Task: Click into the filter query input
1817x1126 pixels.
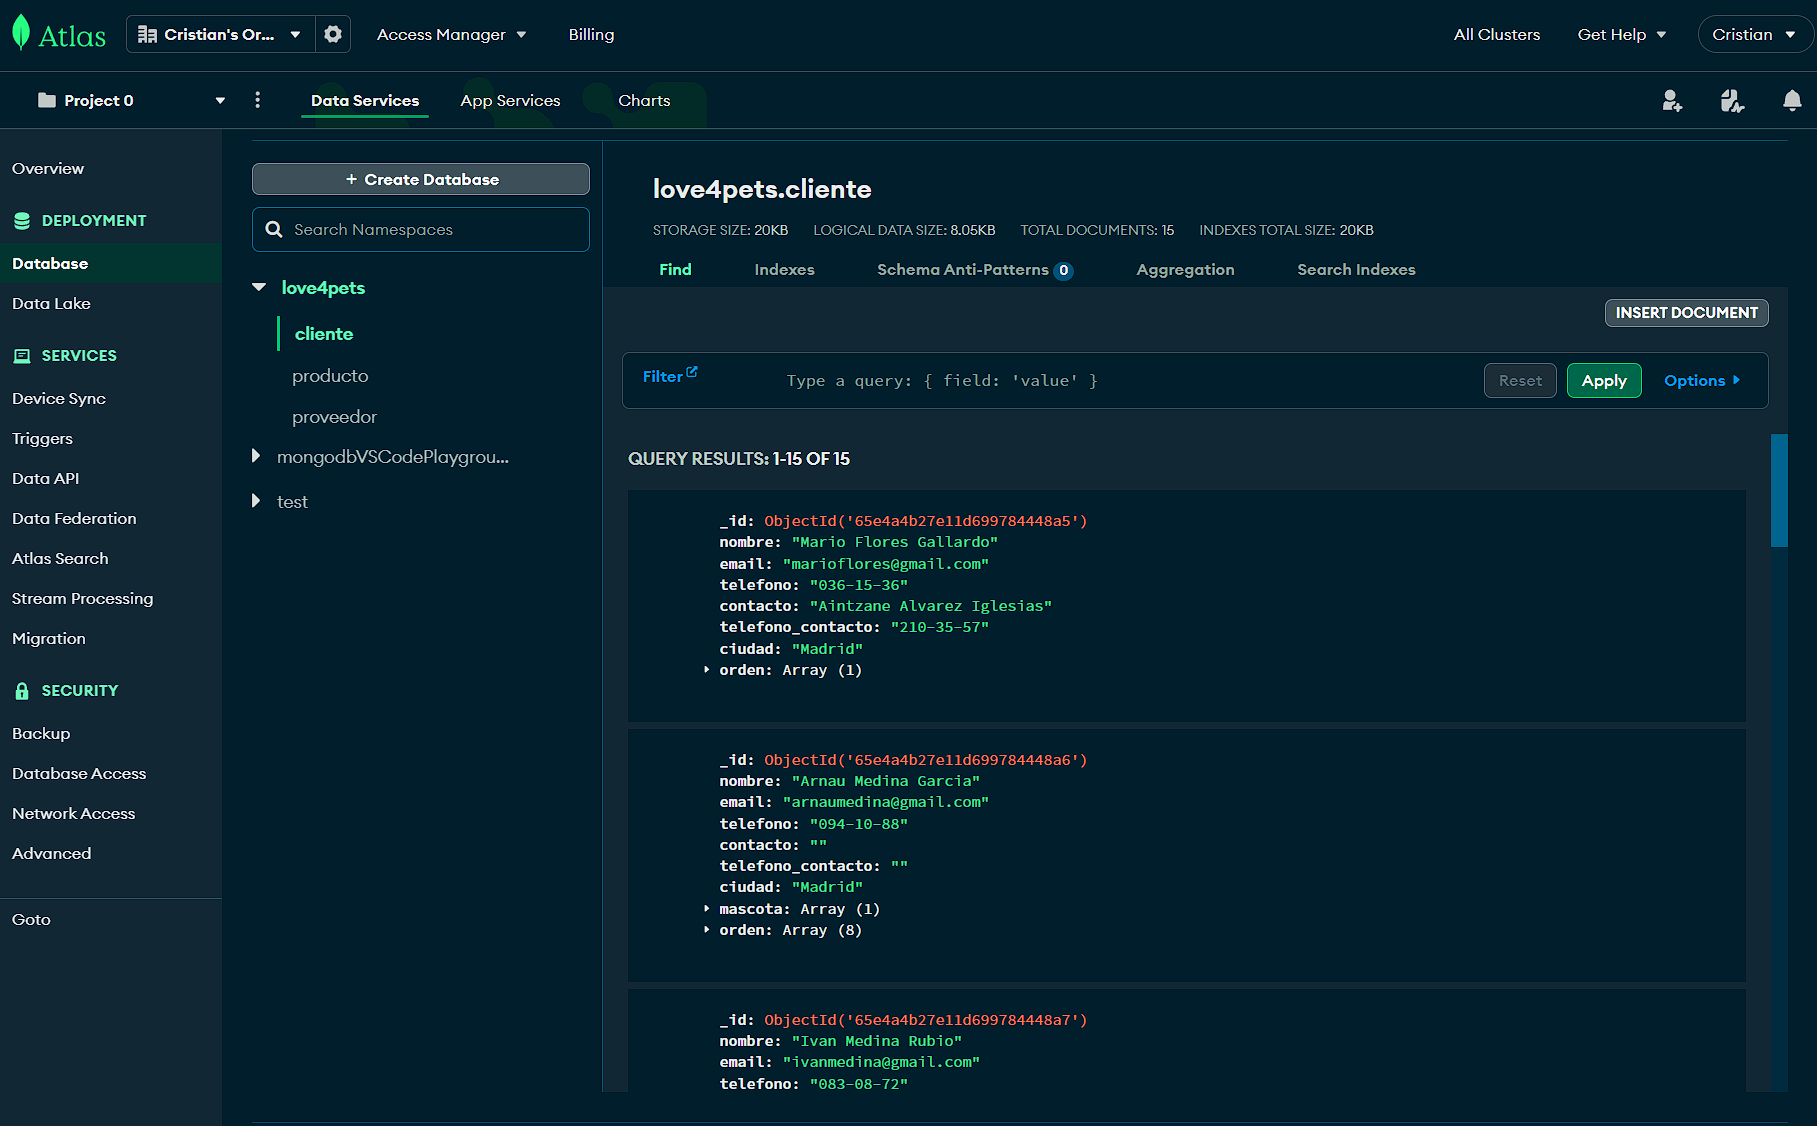Action: pyautogui.click(x=1125, y=380)
